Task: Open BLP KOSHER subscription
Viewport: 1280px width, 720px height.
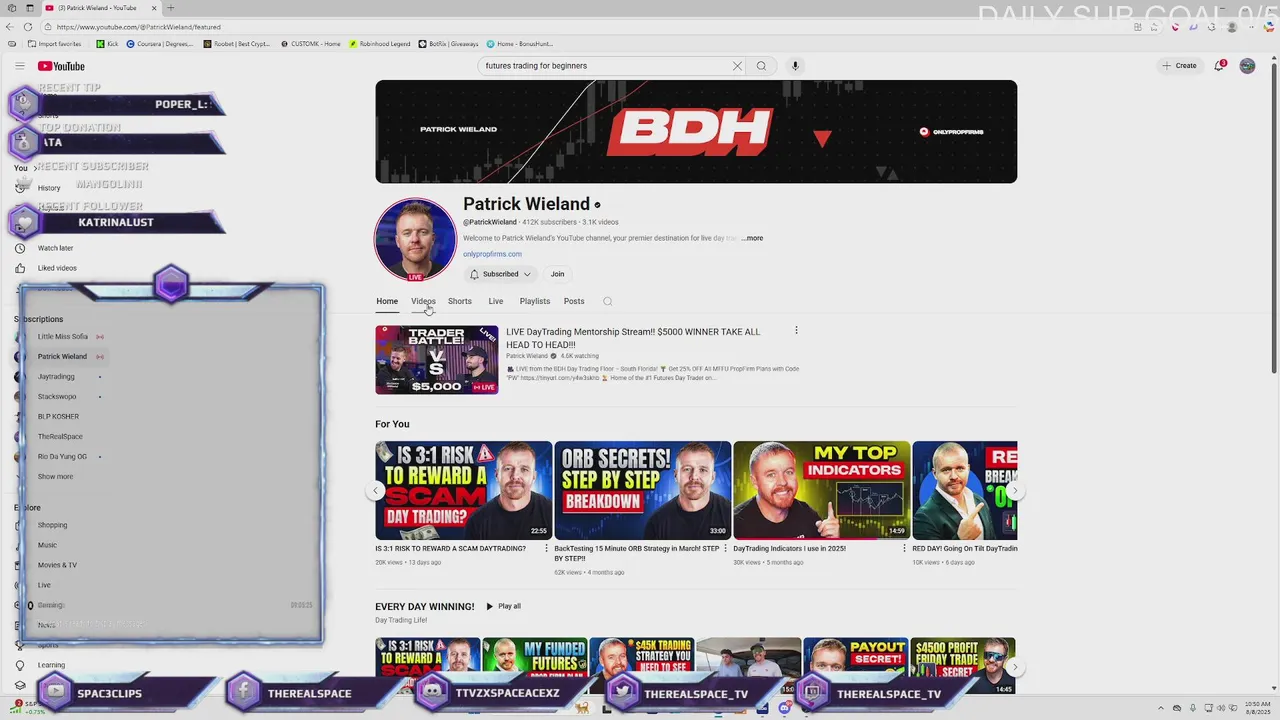Action: coord(58,417)
